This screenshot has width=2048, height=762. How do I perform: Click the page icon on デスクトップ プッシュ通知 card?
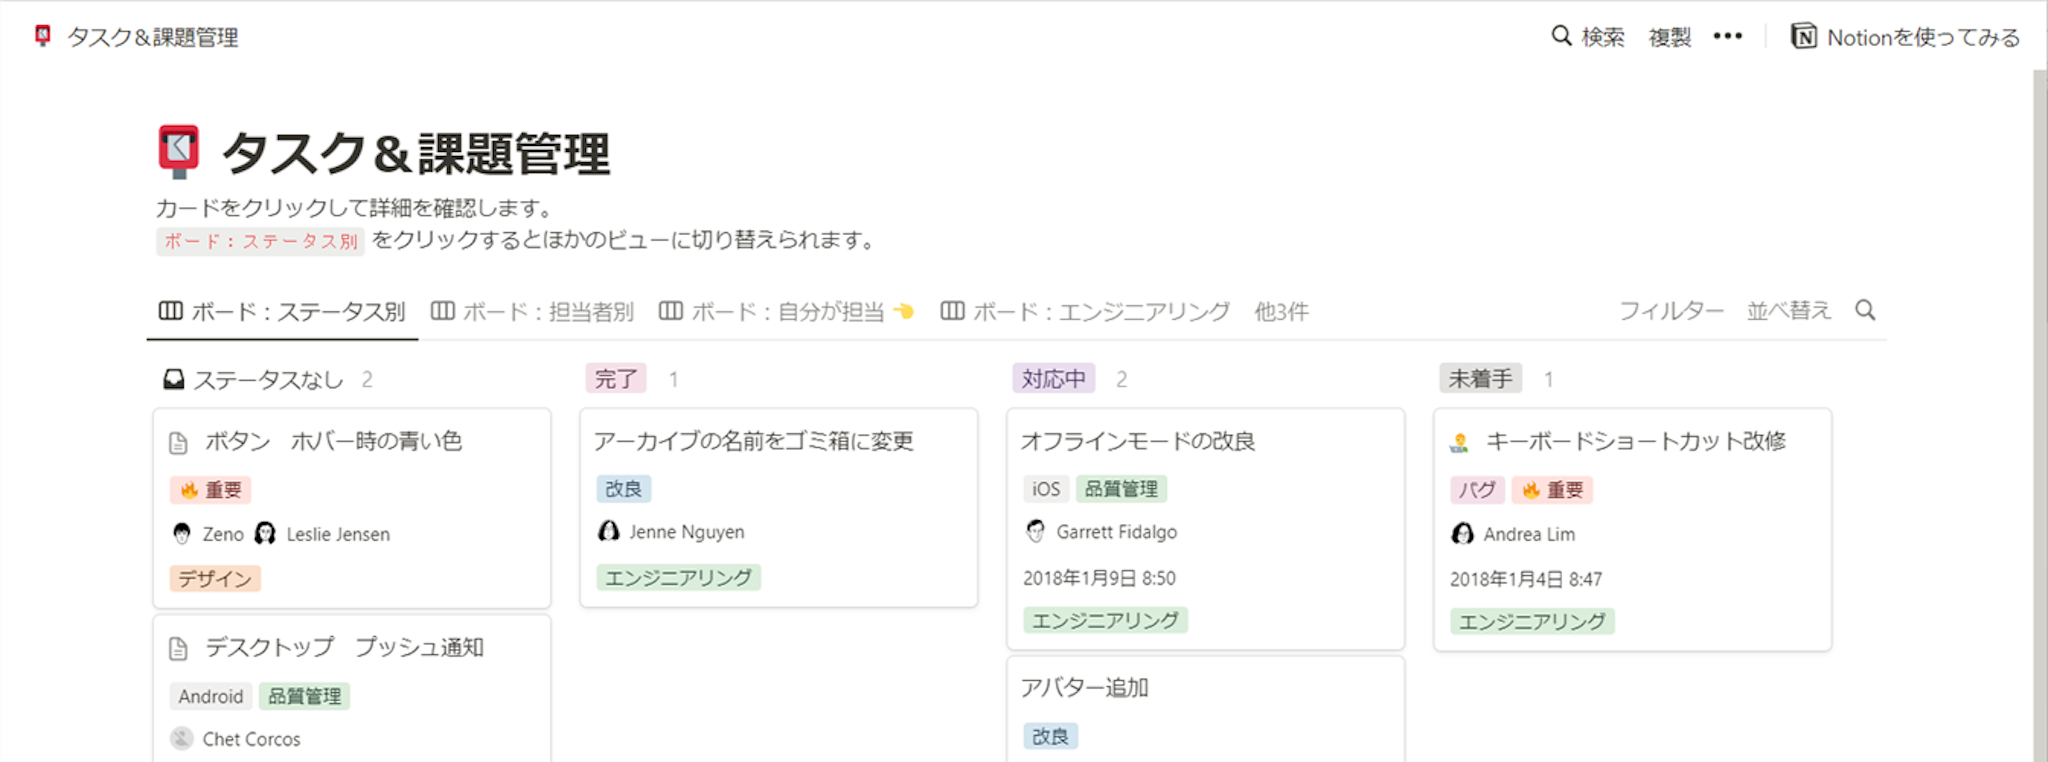click(x=179, y=649)
